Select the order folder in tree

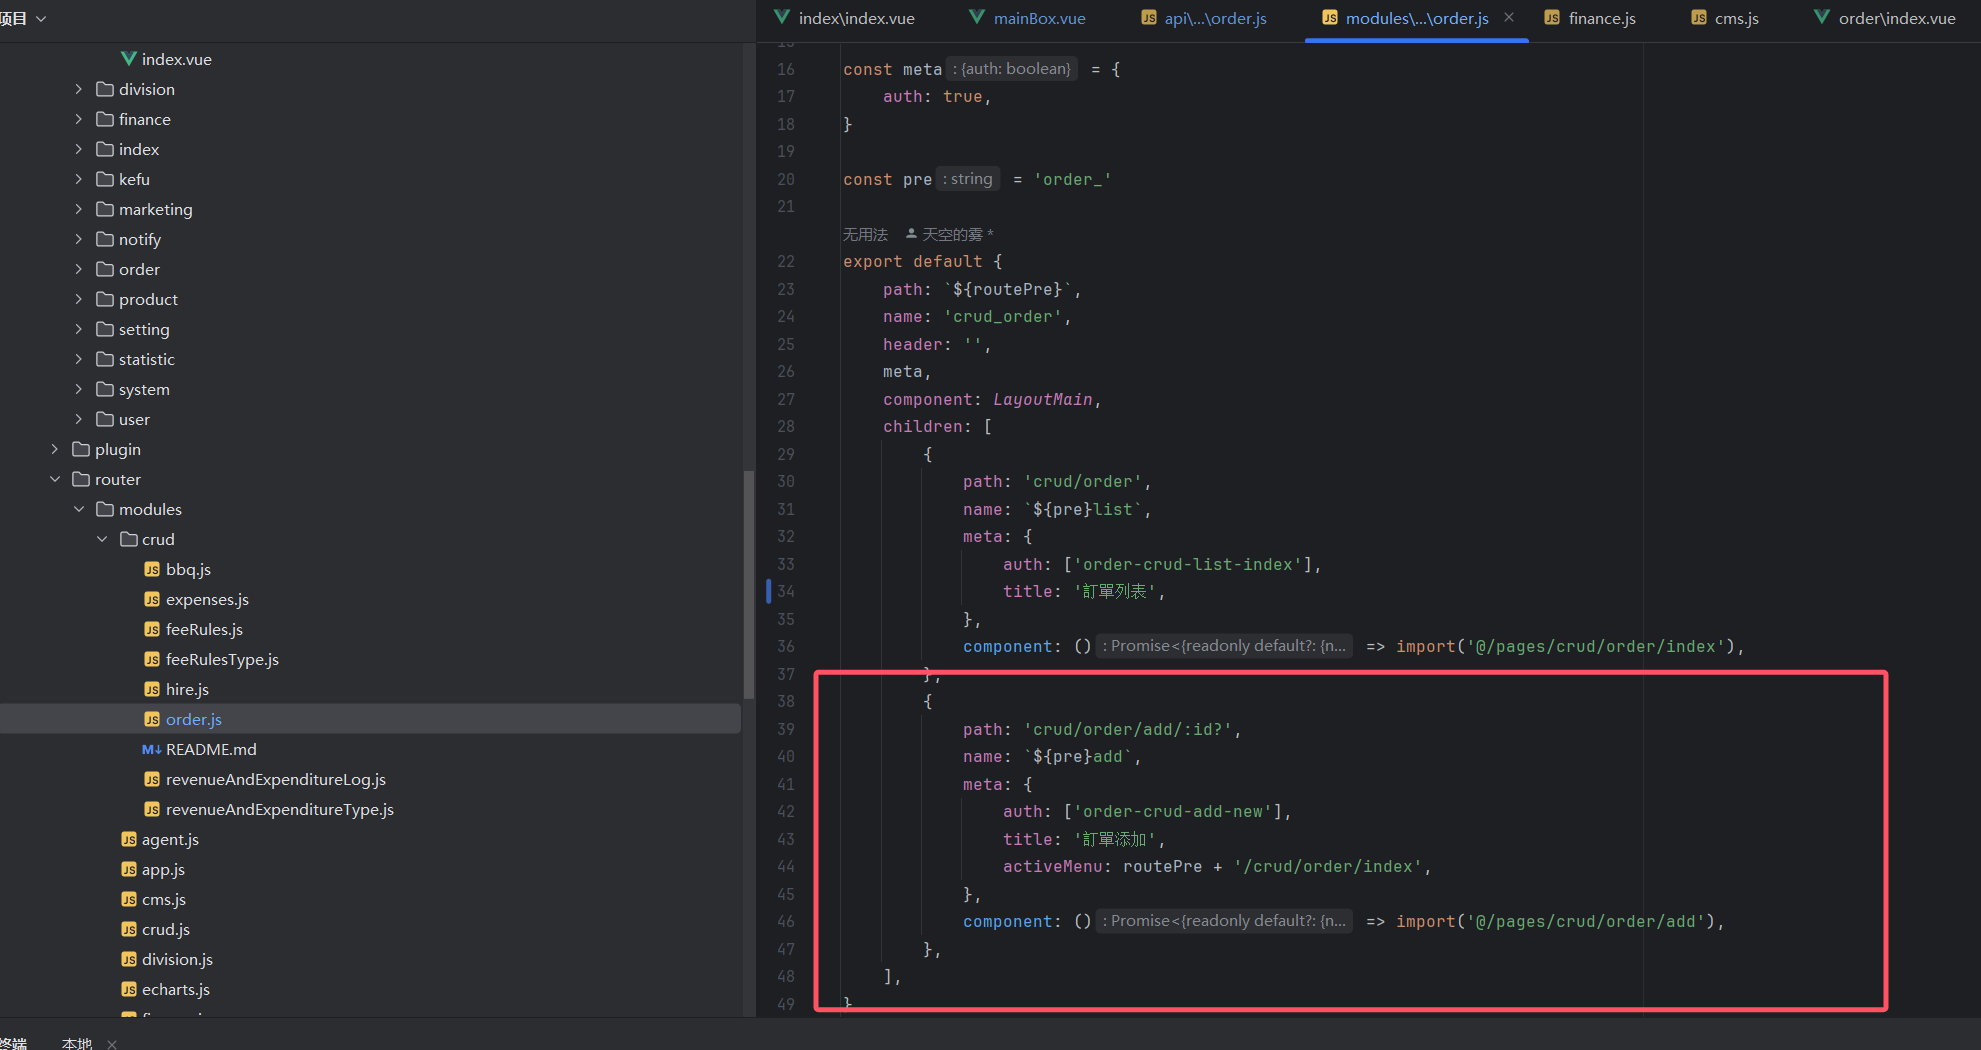(x=370, y=269)
